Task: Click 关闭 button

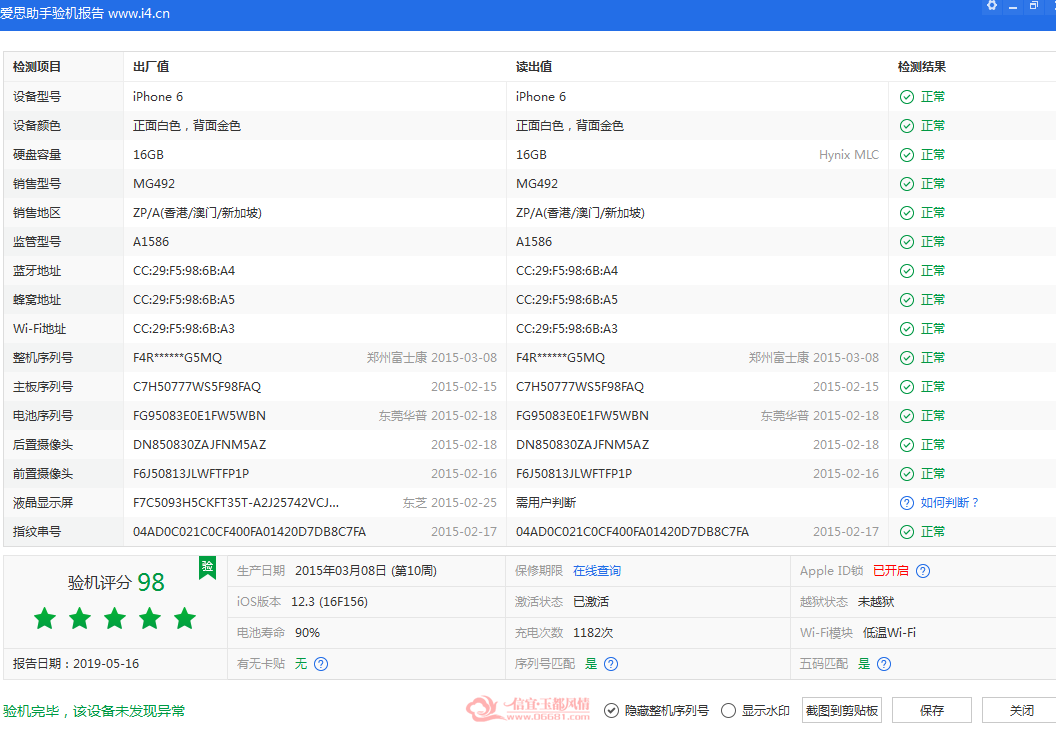Action: coord(1021,710)
